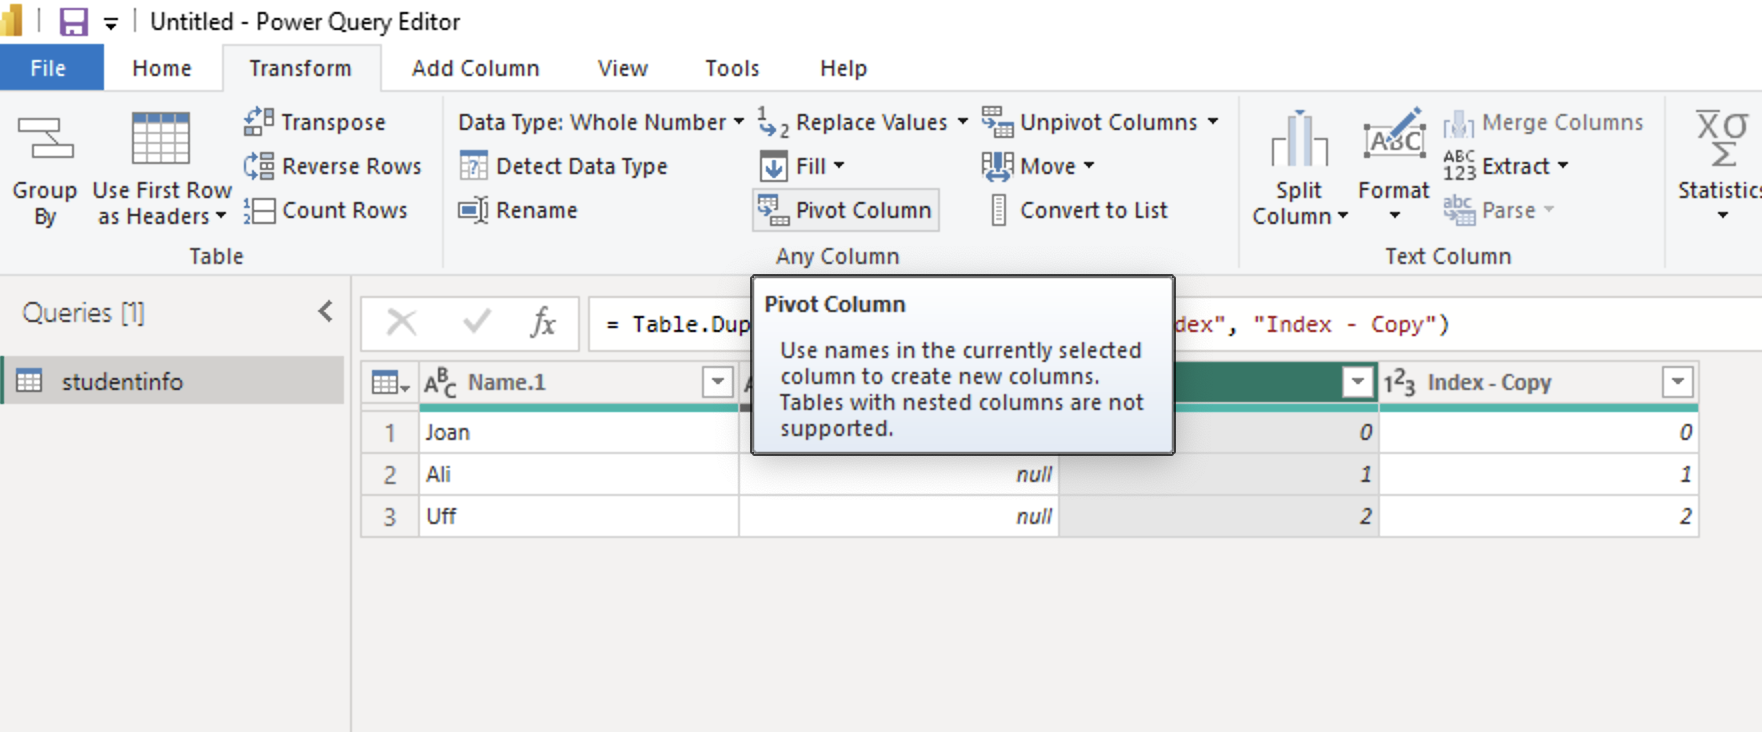
Task: Select row number 2 header
Action: point(390,474)
